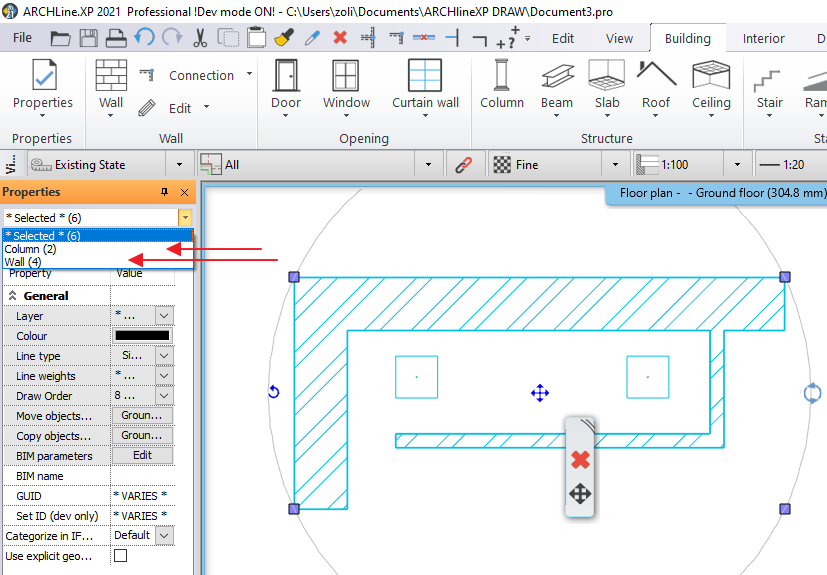827x575 pixels.
Task: Paste with the clipboard icon
Action: point(256,37)
